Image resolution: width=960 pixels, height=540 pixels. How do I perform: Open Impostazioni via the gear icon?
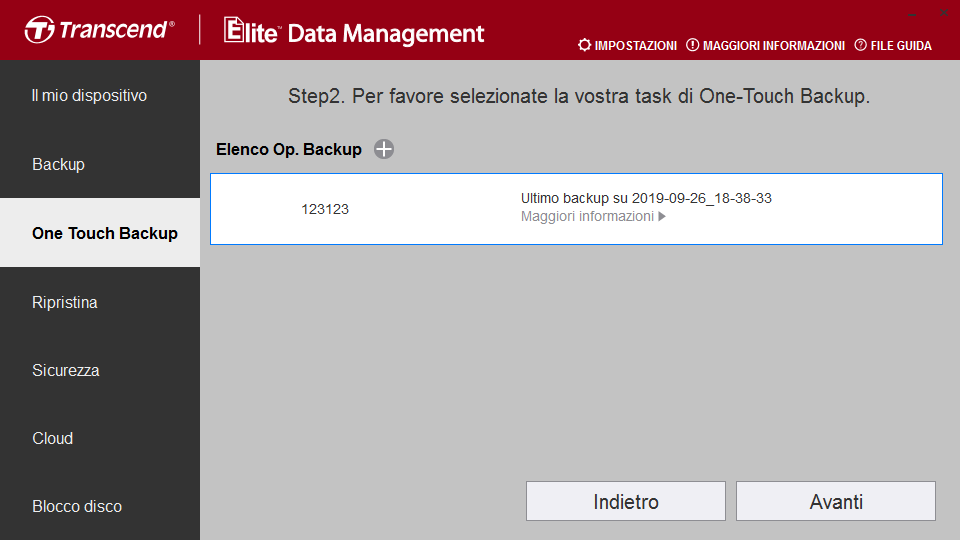click(x=584, y=45)
